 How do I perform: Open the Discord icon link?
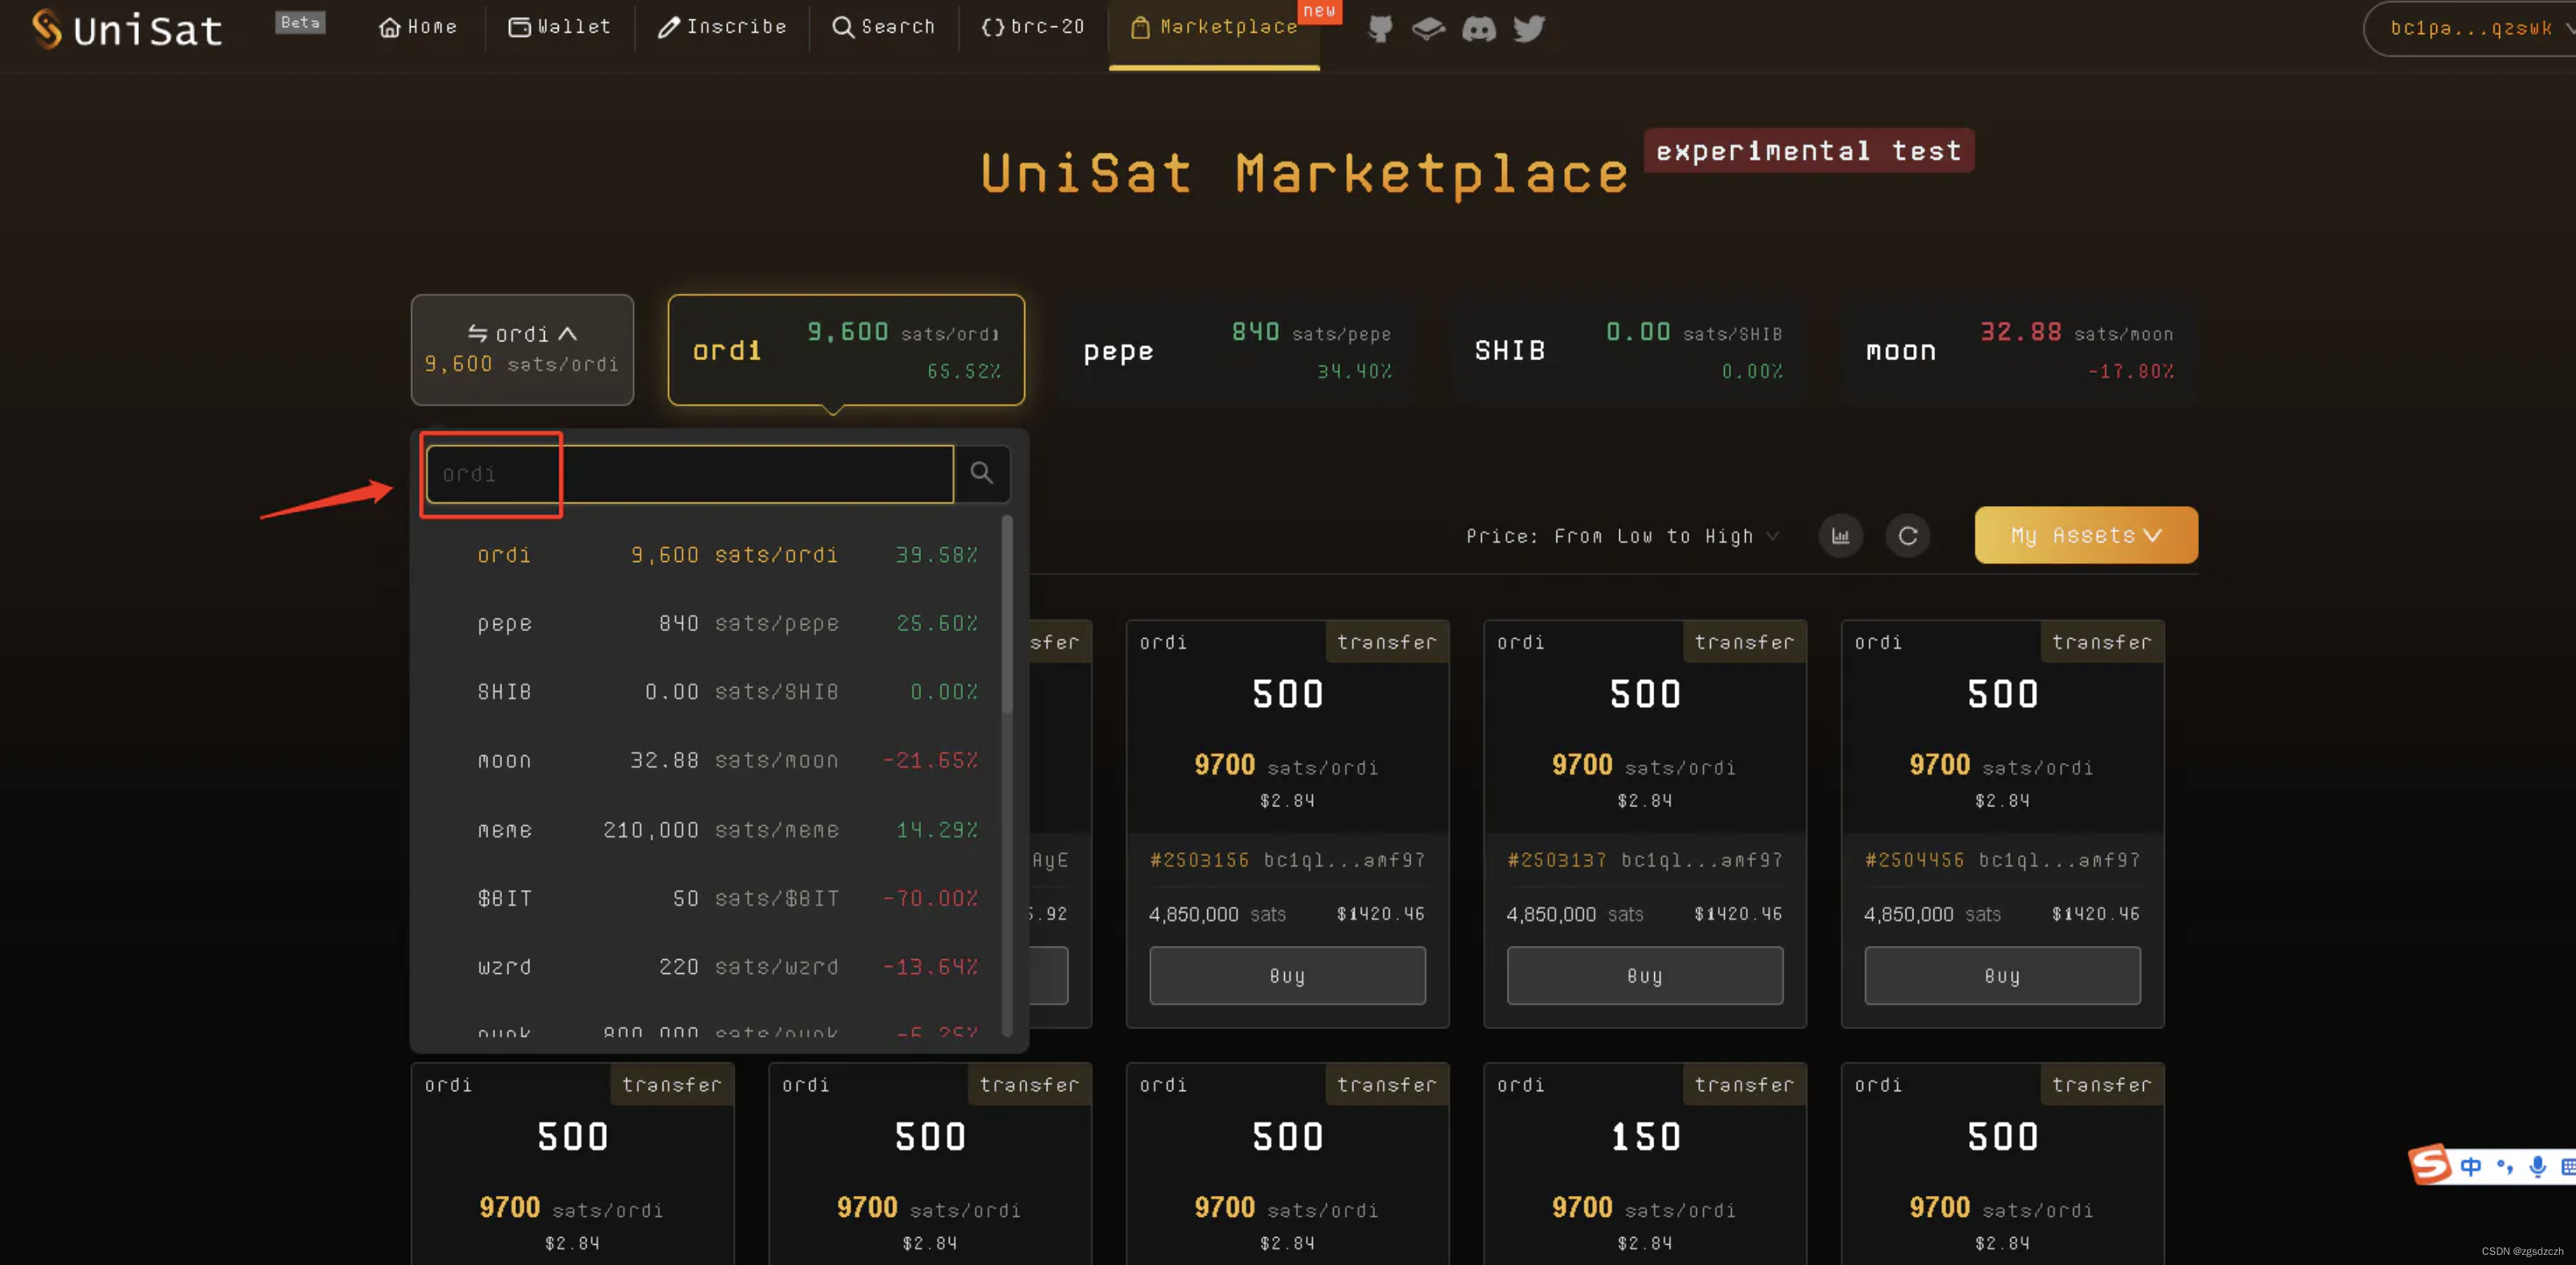[x=1479, y=28]
